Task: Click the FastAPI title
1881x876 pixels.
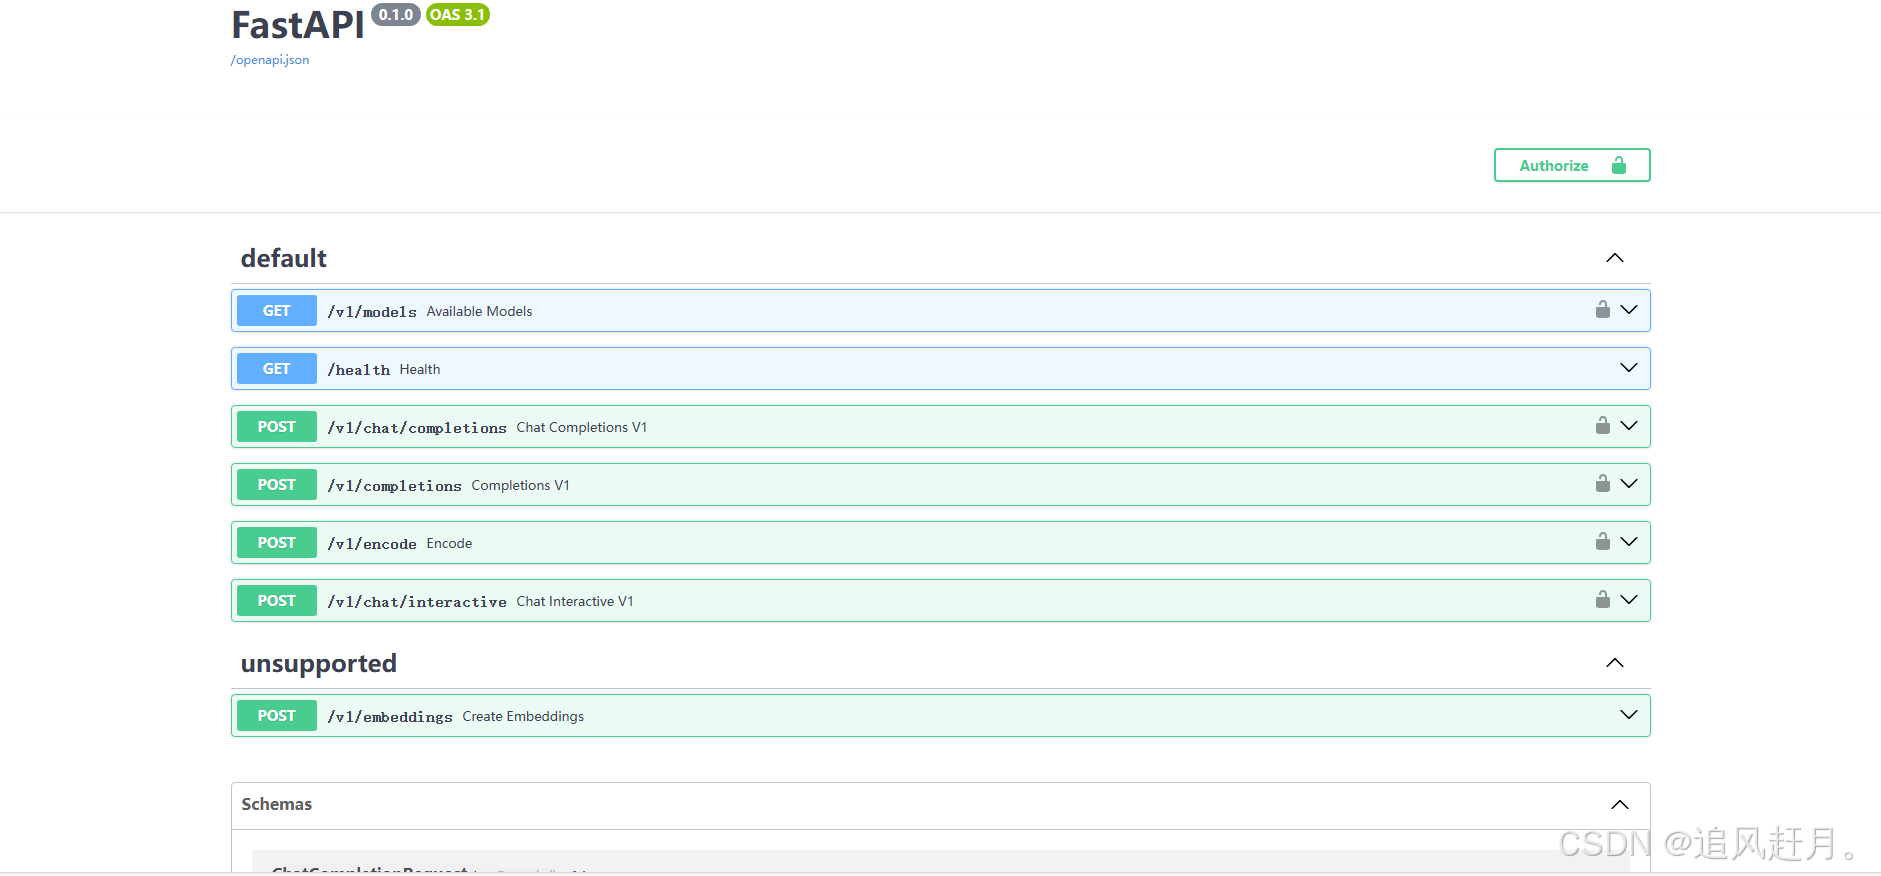Action: pyautogui.click(x=298, y=25)
